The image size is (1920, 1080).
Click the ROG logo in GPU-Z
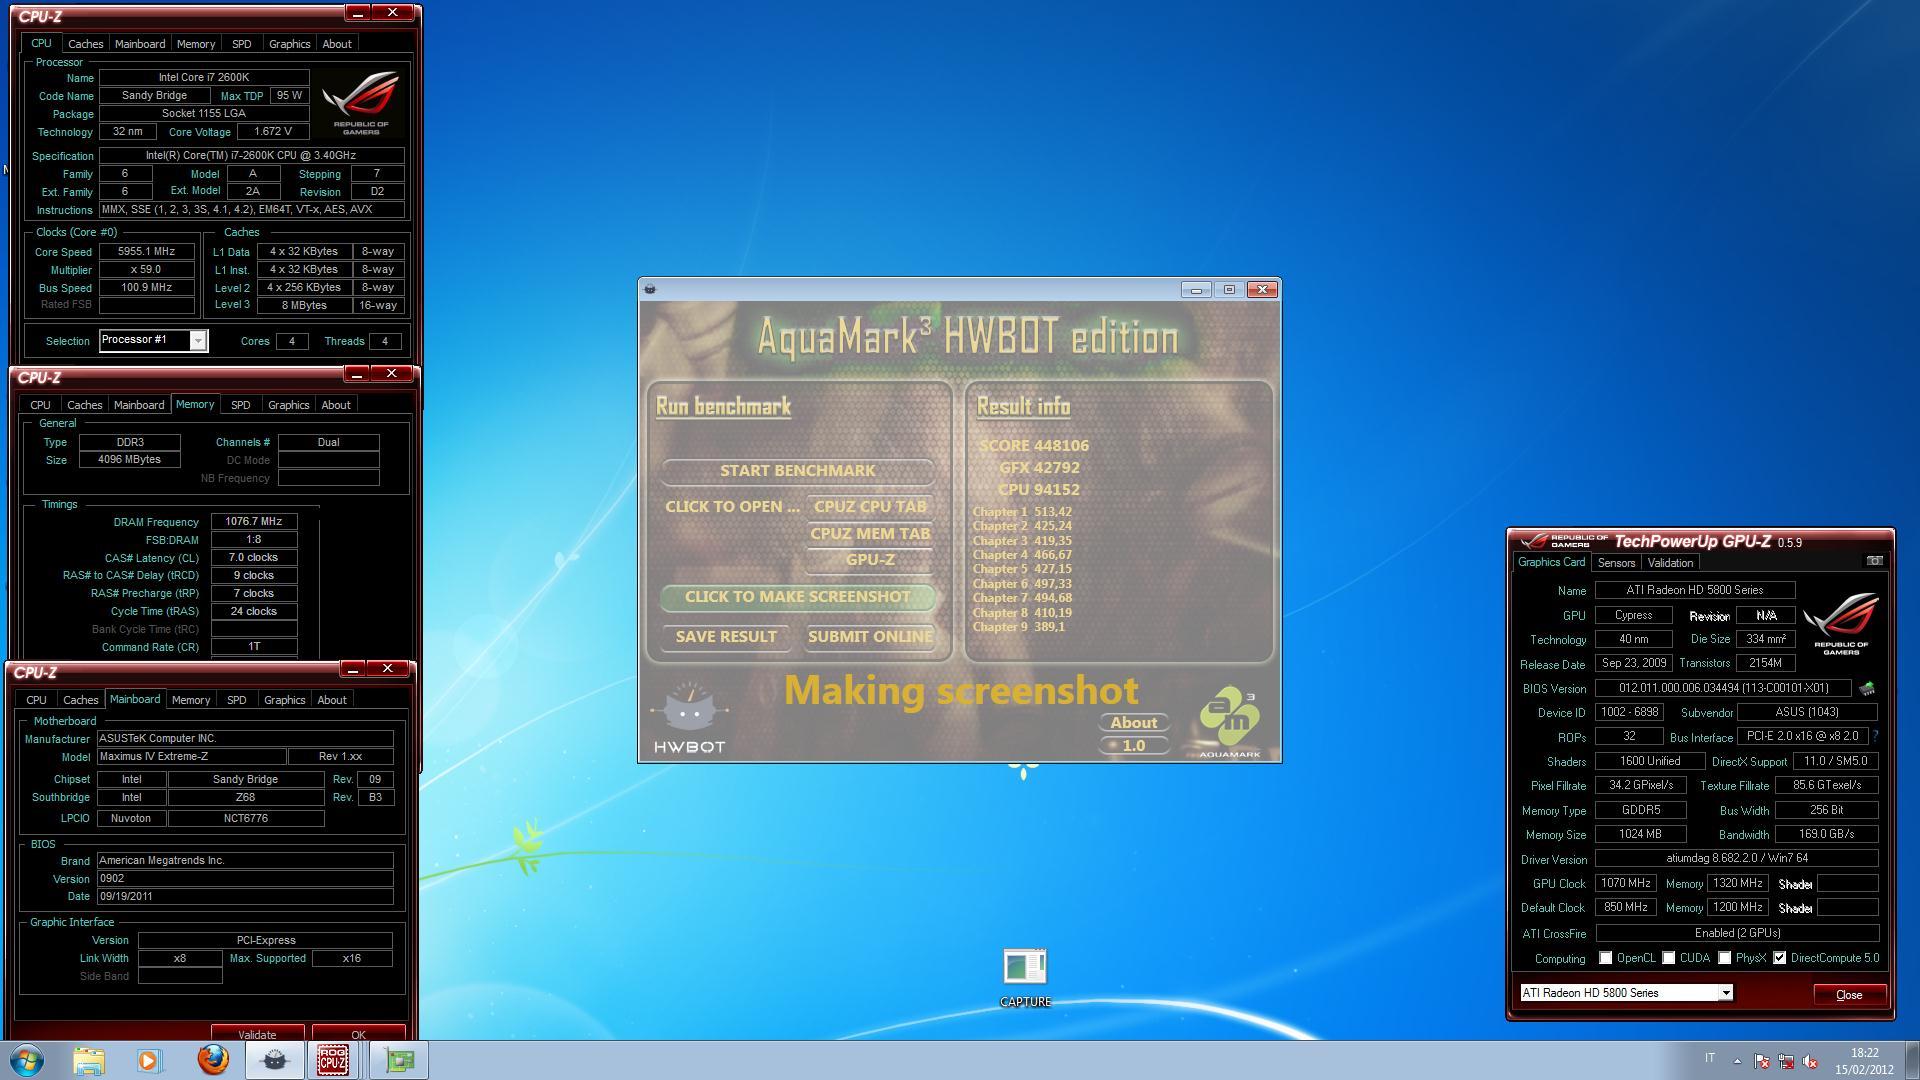click(1841, 624)
